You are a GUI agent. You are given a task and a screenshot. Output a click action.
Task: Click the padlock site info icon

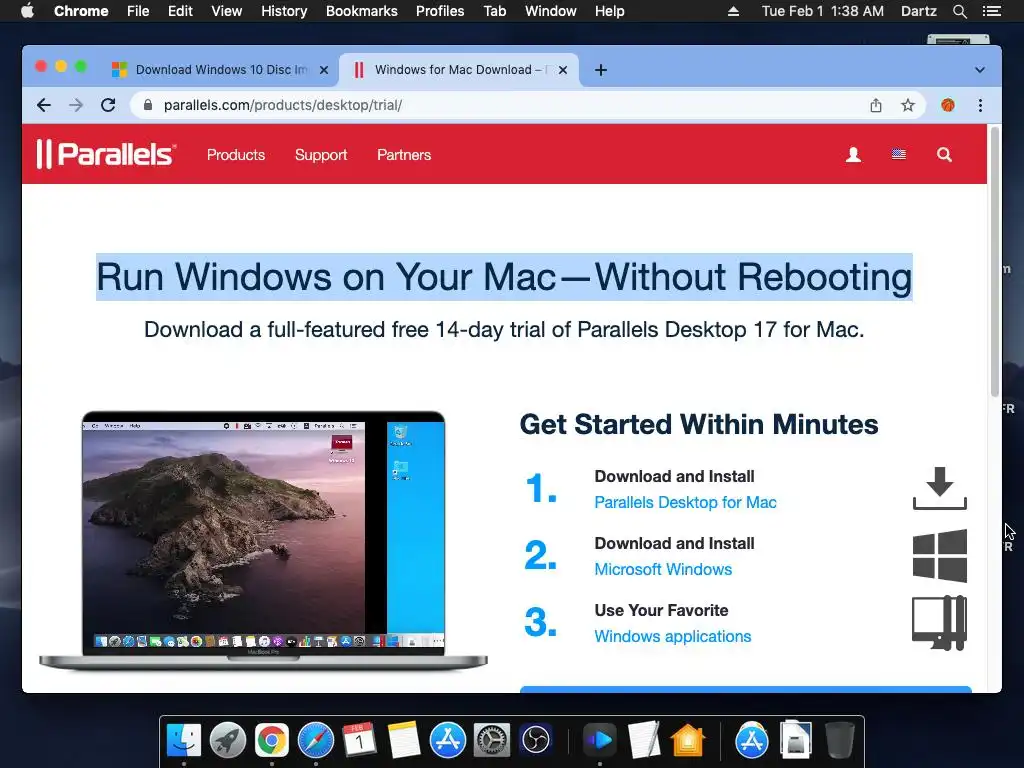148,105
